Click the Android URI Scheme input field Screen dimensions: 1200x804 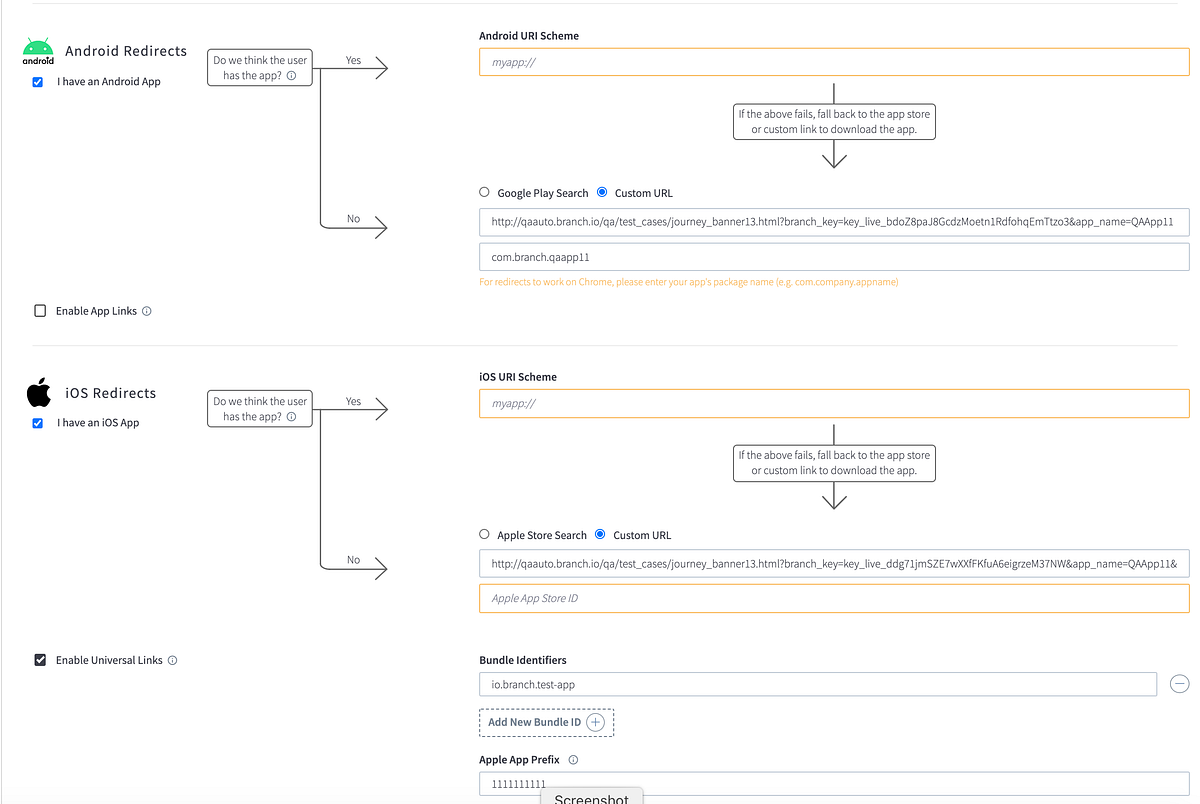(x=833, y=61)
